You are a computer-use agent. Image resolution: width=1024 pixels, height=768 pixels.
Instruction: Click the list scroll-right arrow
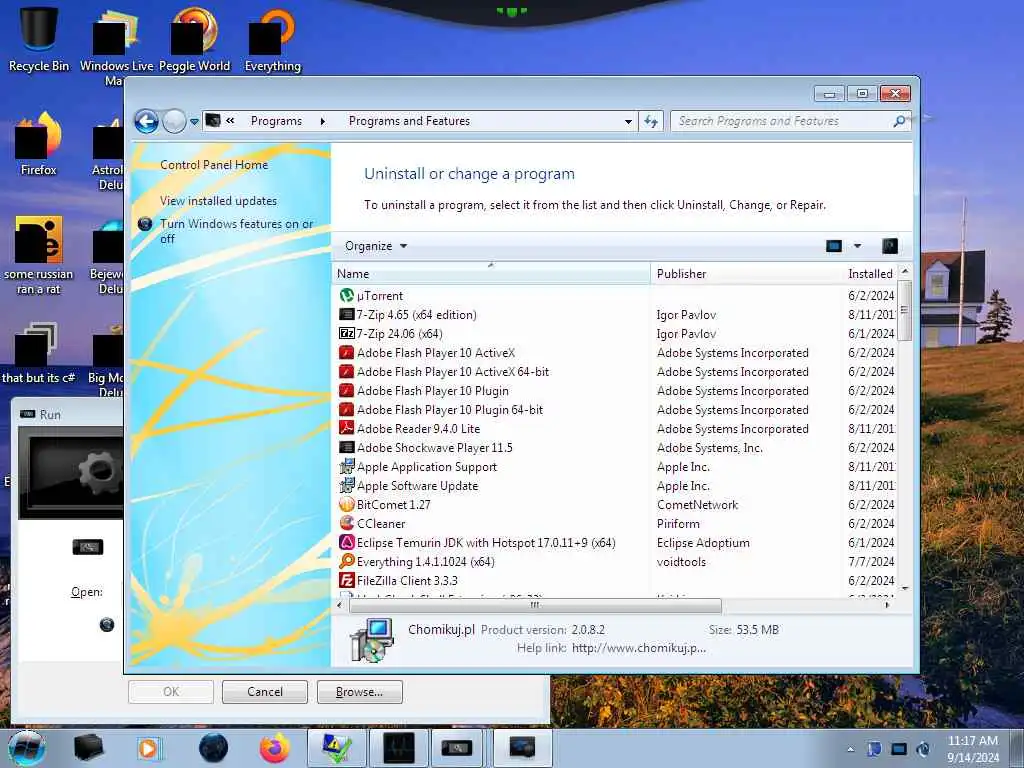(x=886, y=605)
